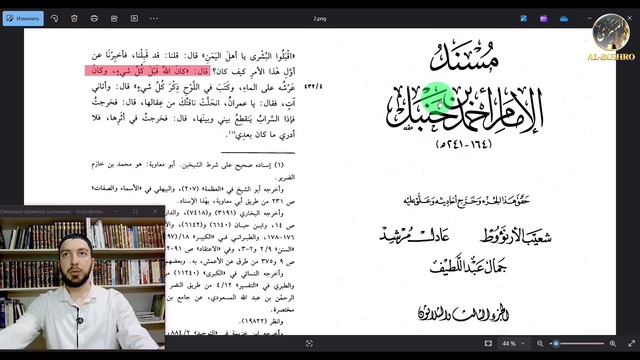Click the 2.png file name in the title bar
640x360 pixels.
coord(320,19)
